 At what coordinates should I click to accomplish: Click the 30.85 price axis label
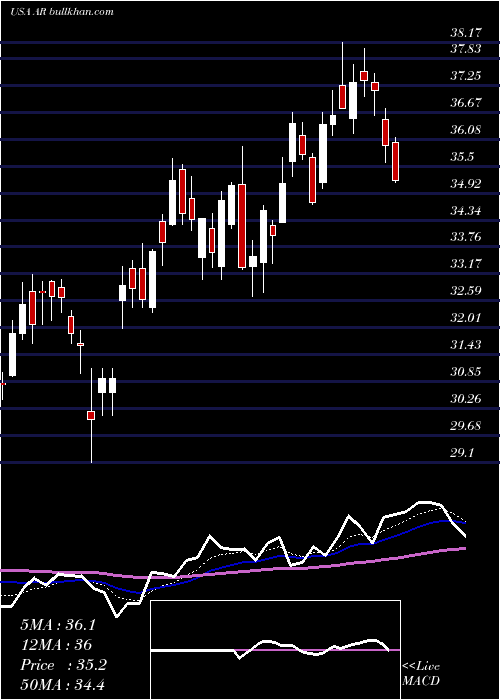pos(466,371)
